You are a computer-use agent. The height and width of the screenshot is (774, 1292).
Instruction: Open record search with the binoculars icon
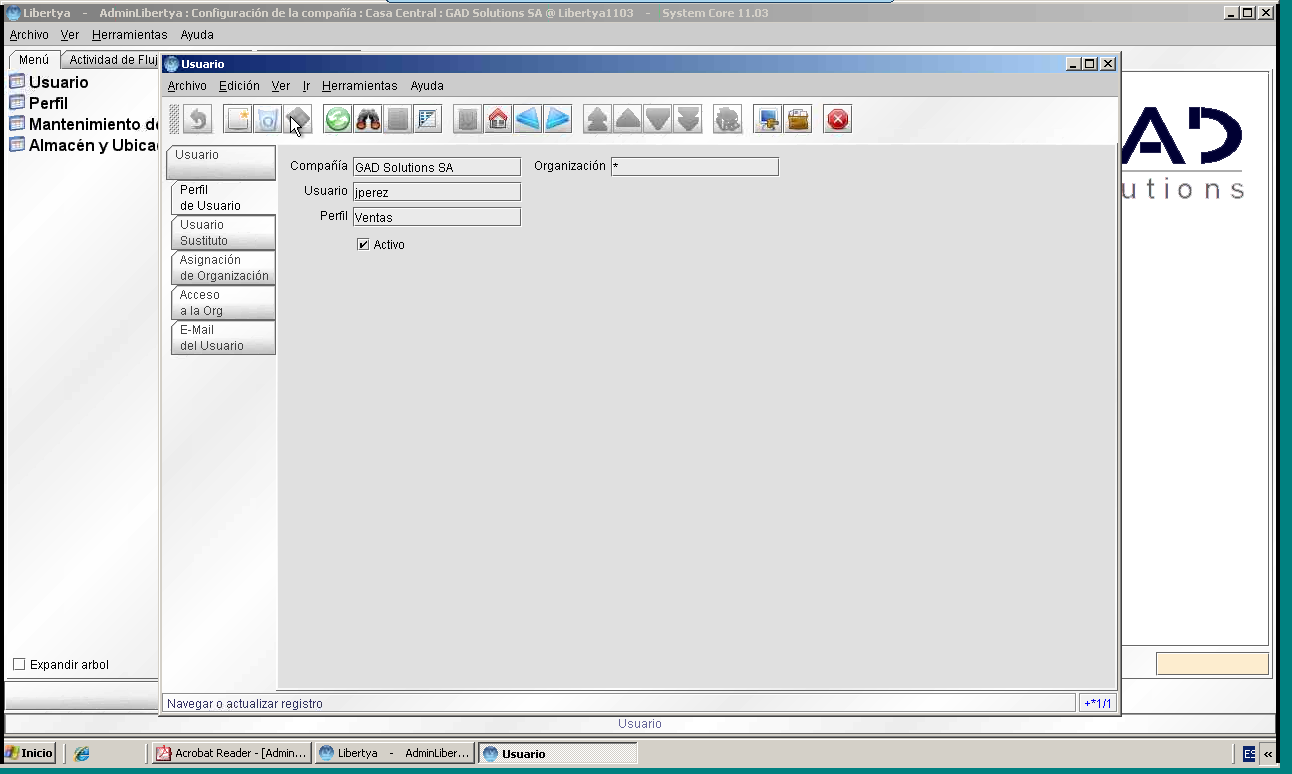coord(368,120)
